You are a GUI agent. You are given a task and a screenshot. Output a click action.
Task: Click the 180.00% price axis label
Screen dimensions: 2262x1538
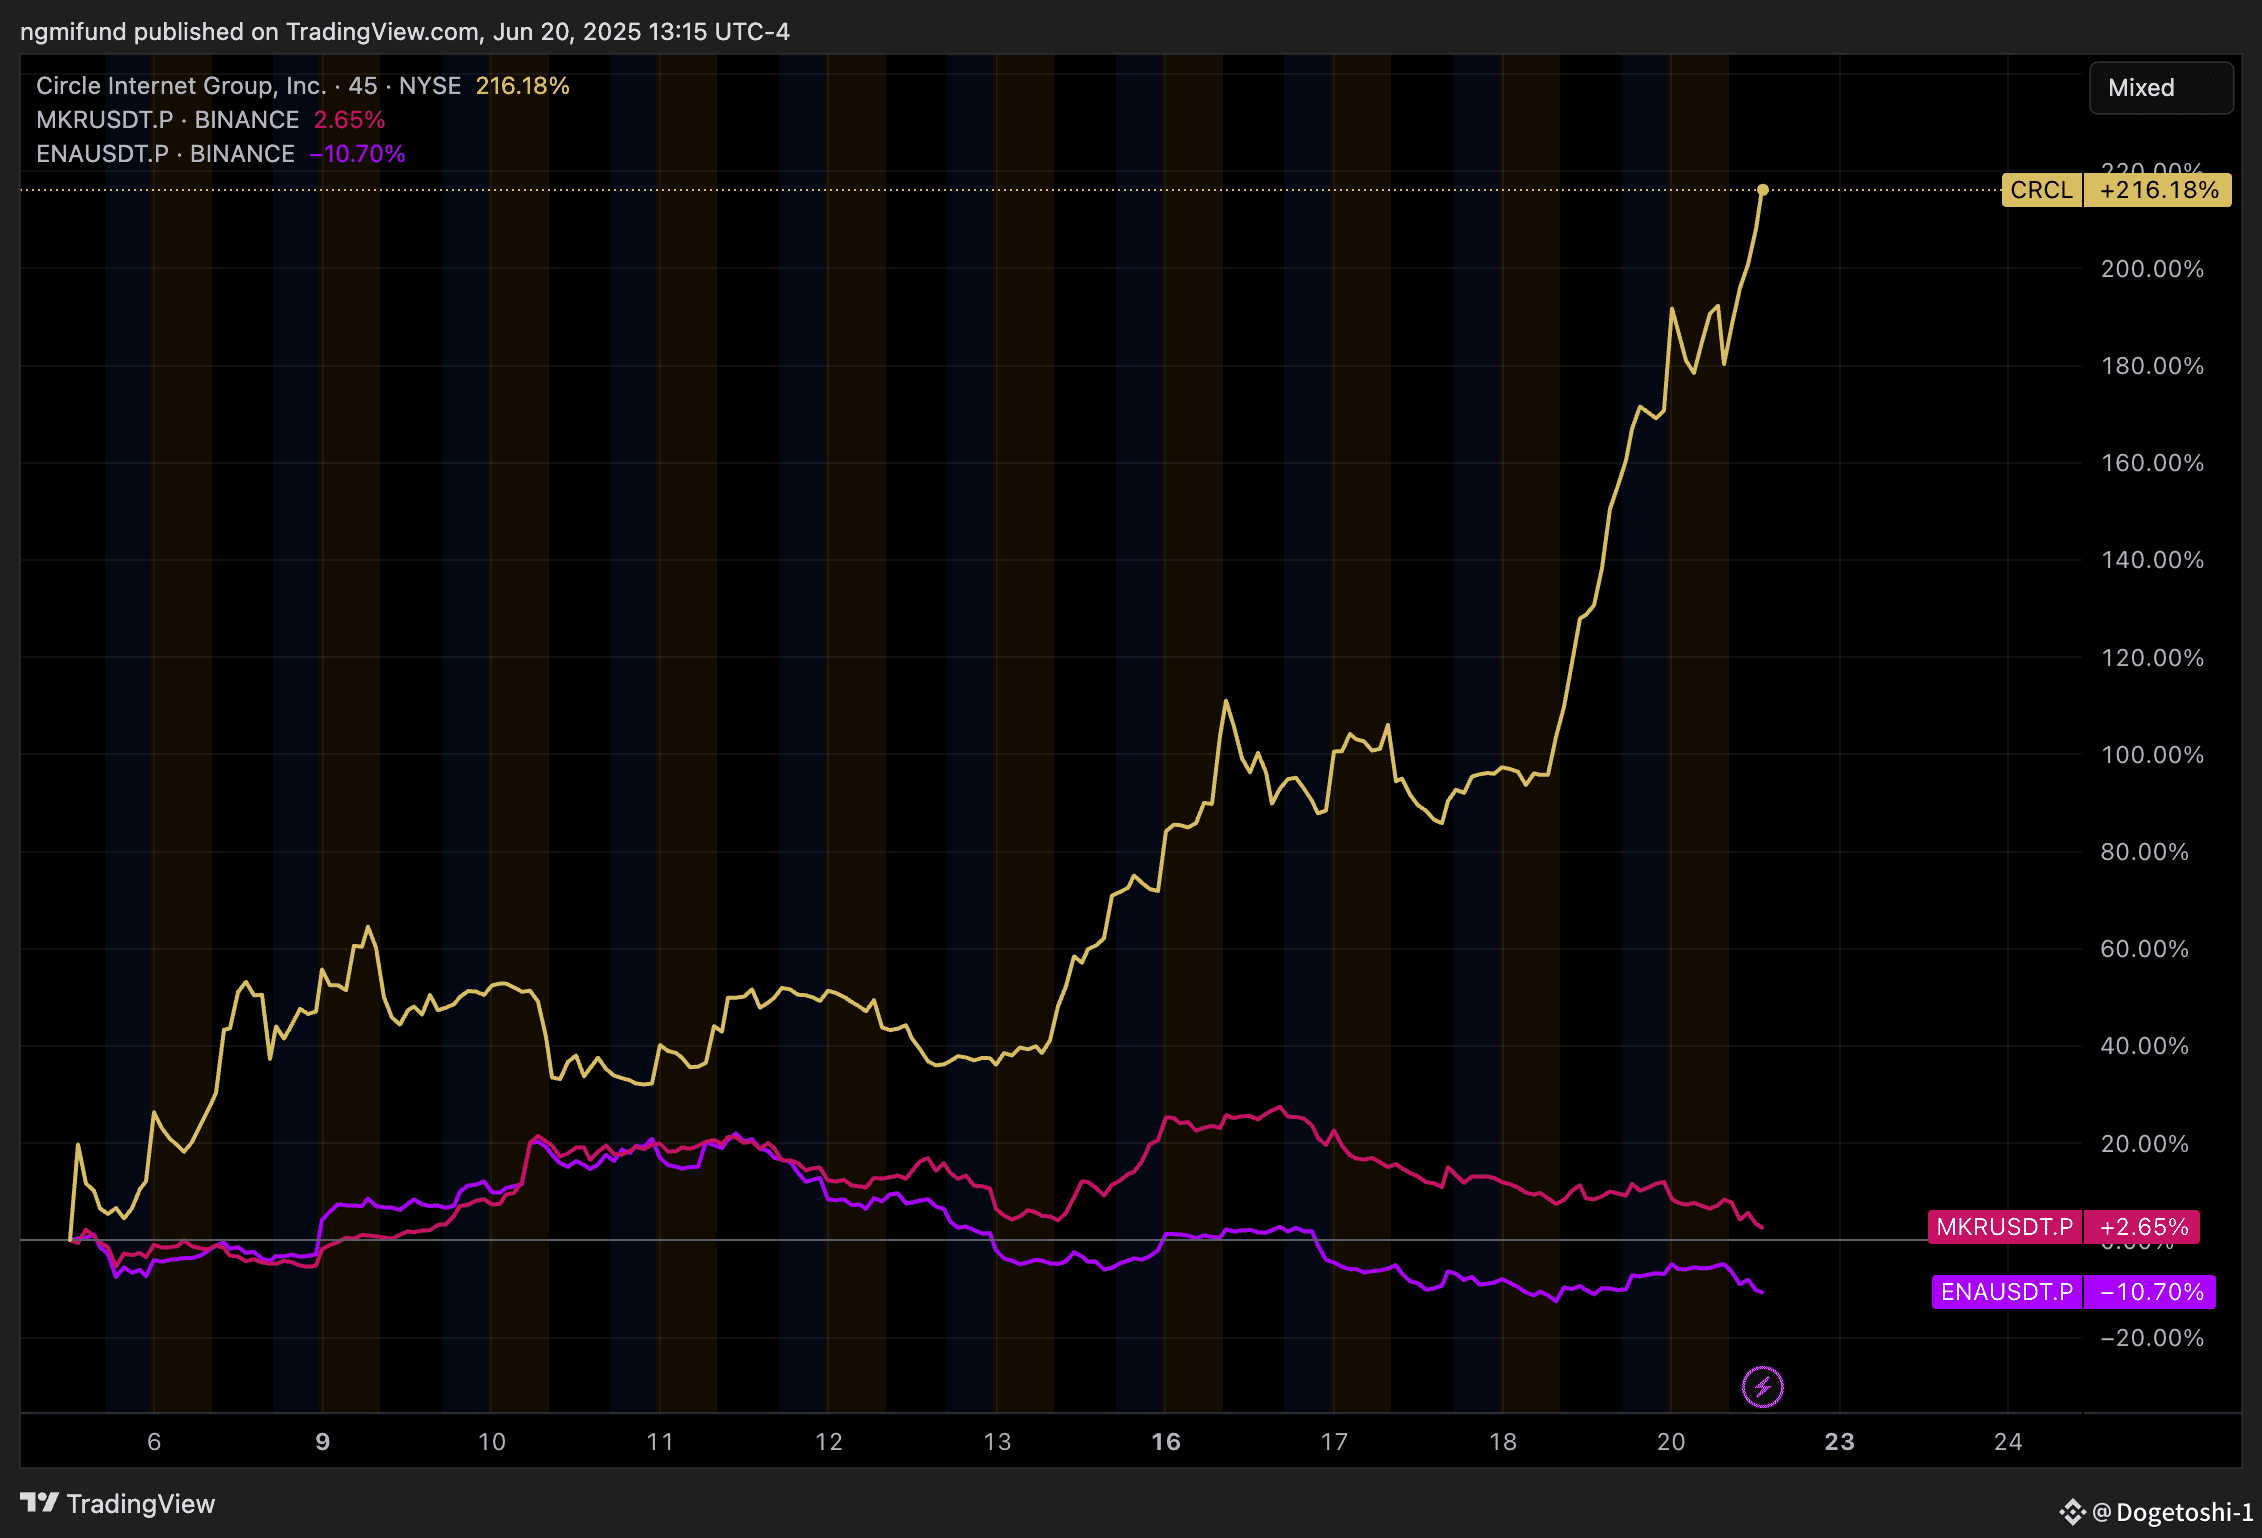[x=2152, y=366]
